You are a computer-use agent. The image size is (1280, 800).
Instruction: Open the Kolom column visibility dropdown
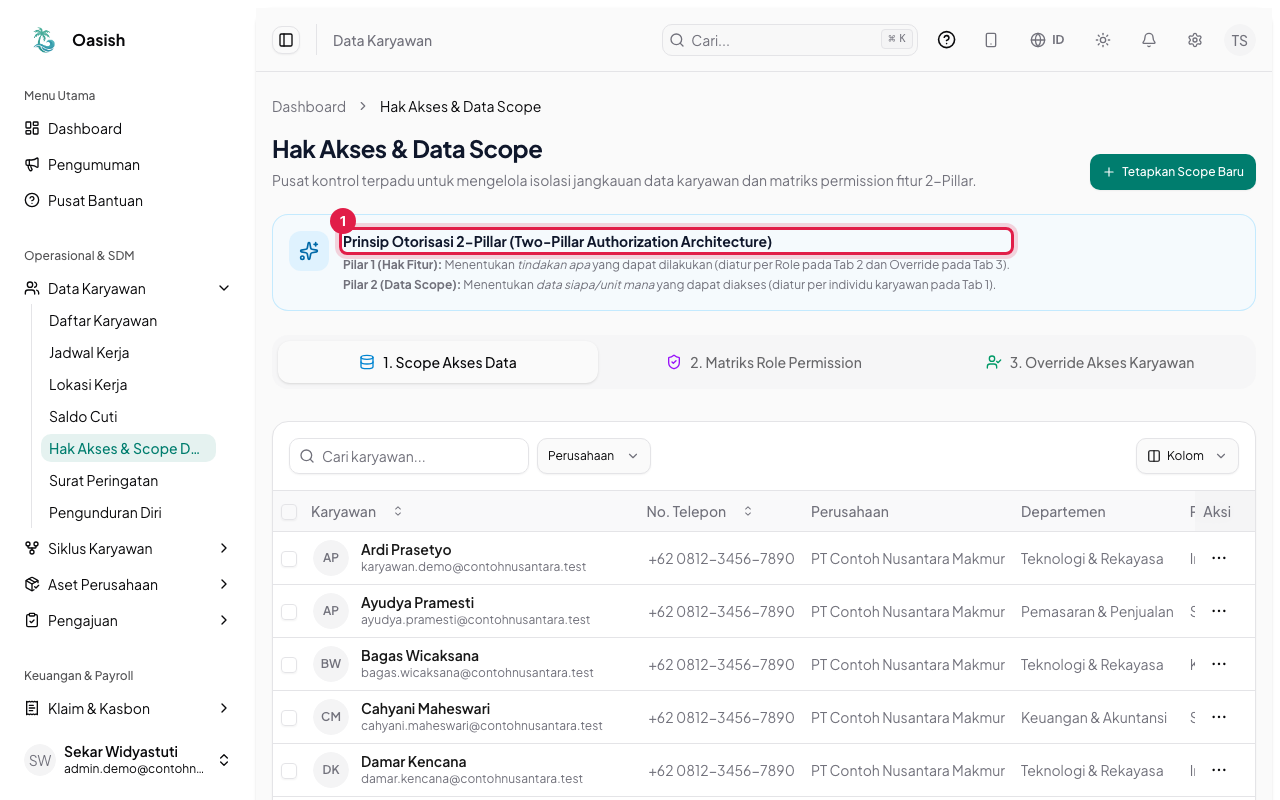click(1187, 456)
